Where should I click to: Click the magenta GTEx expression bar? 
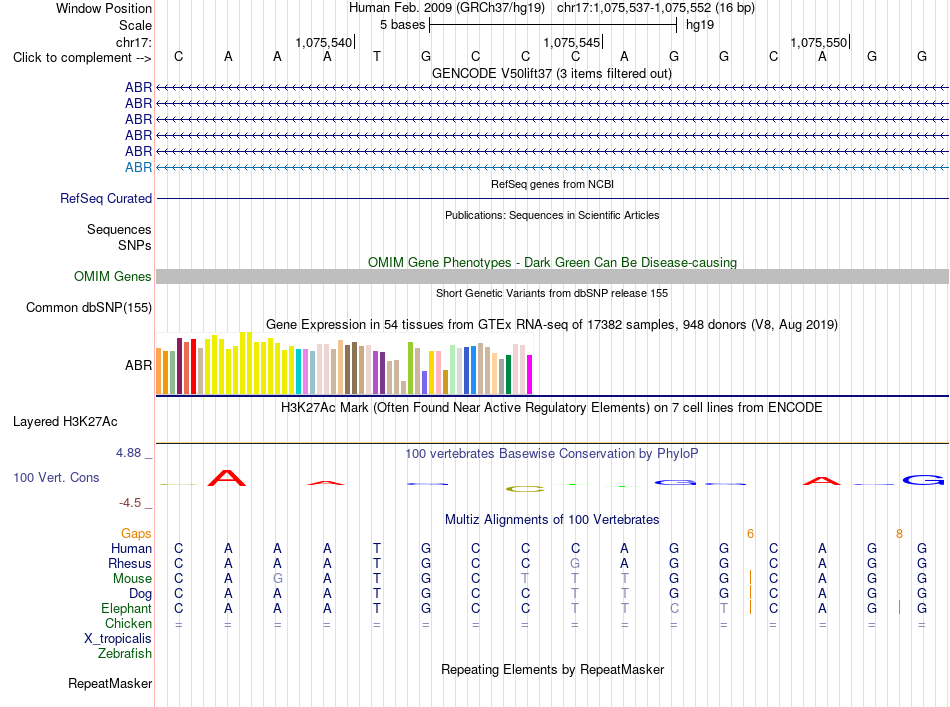530,374
